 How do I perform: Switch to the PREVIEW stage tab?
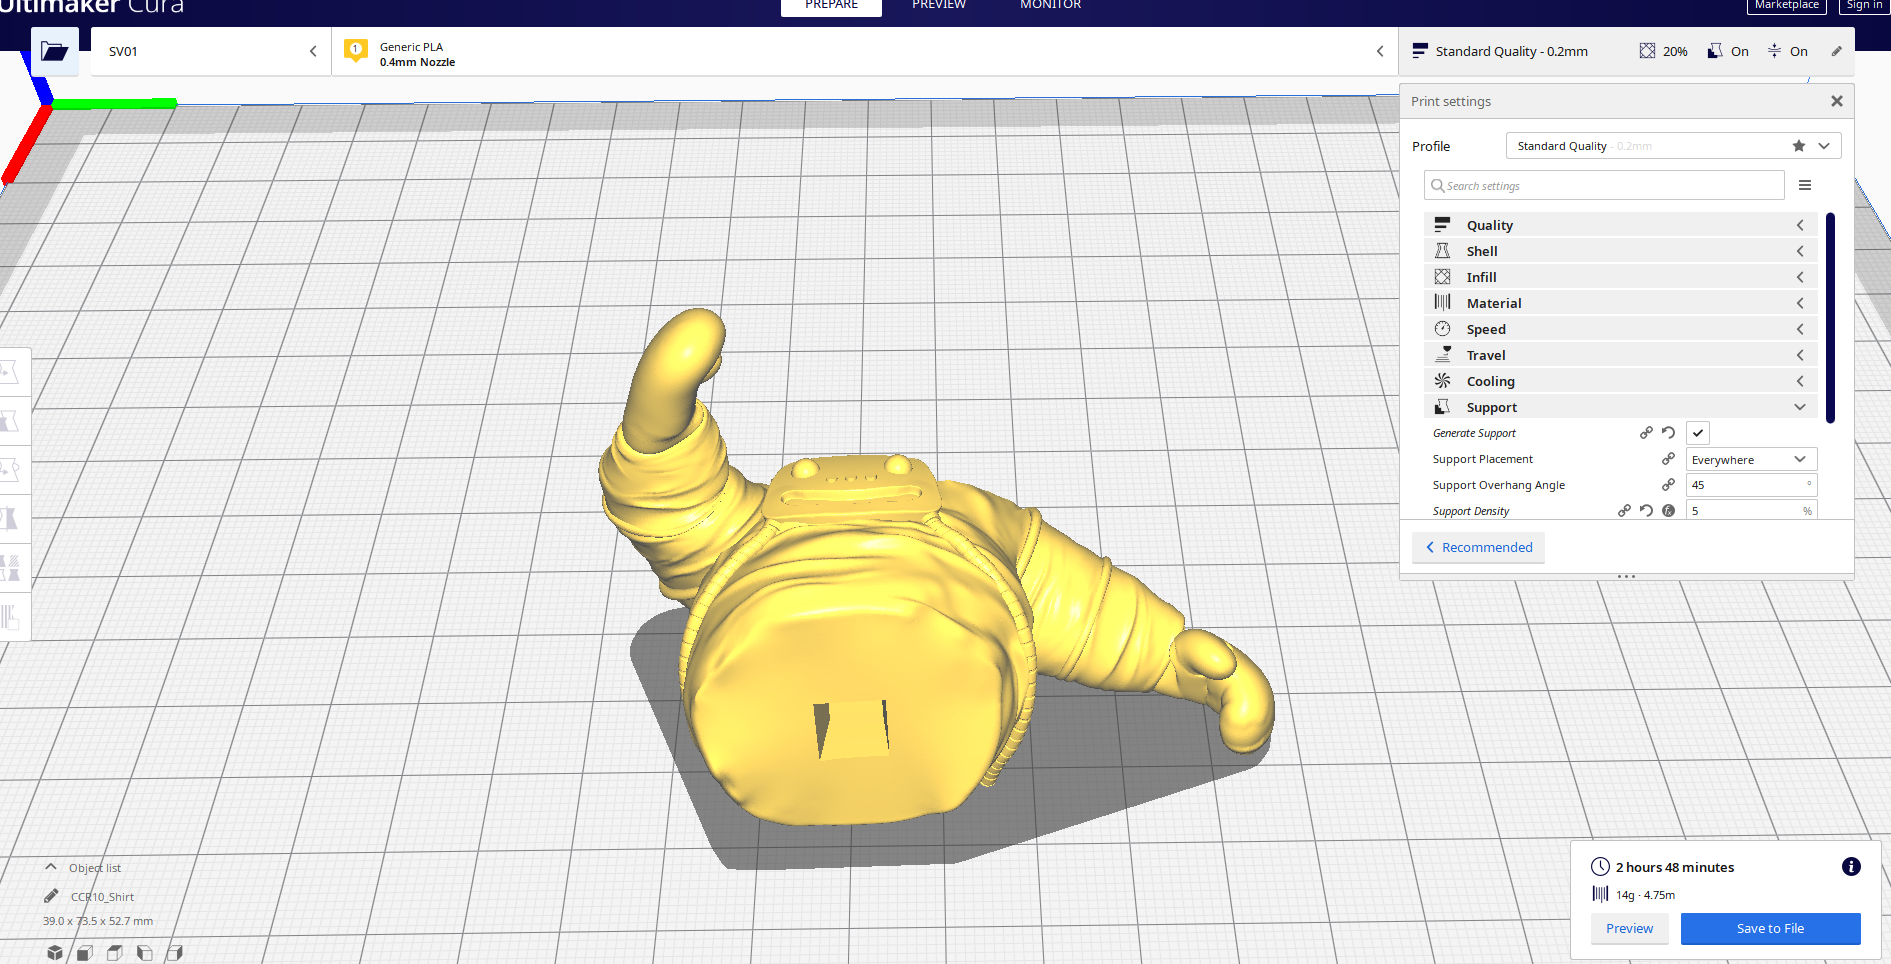point(939,6)
